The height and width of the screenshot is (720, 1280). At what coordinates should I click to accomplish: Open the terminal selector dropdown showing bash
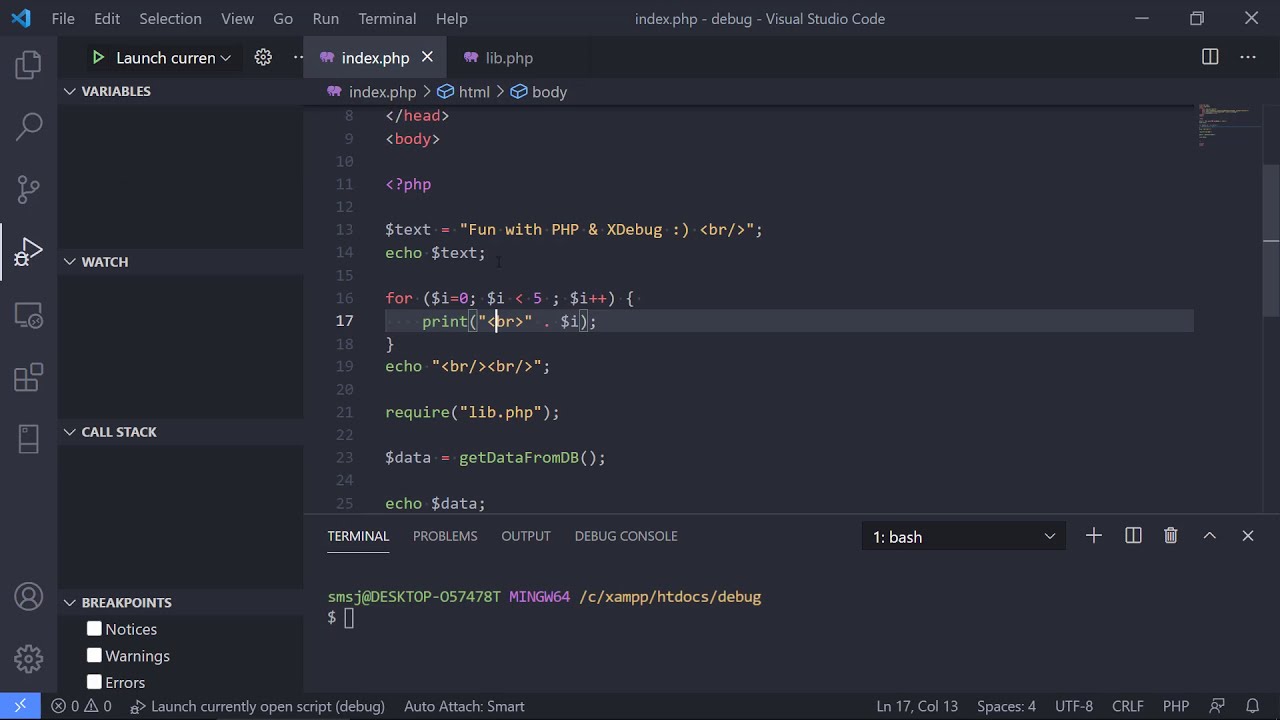[963, 537]
